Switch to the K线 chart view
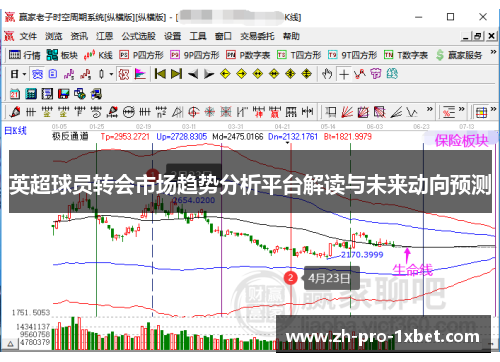 pyautogui.click(x=98, y=55)
